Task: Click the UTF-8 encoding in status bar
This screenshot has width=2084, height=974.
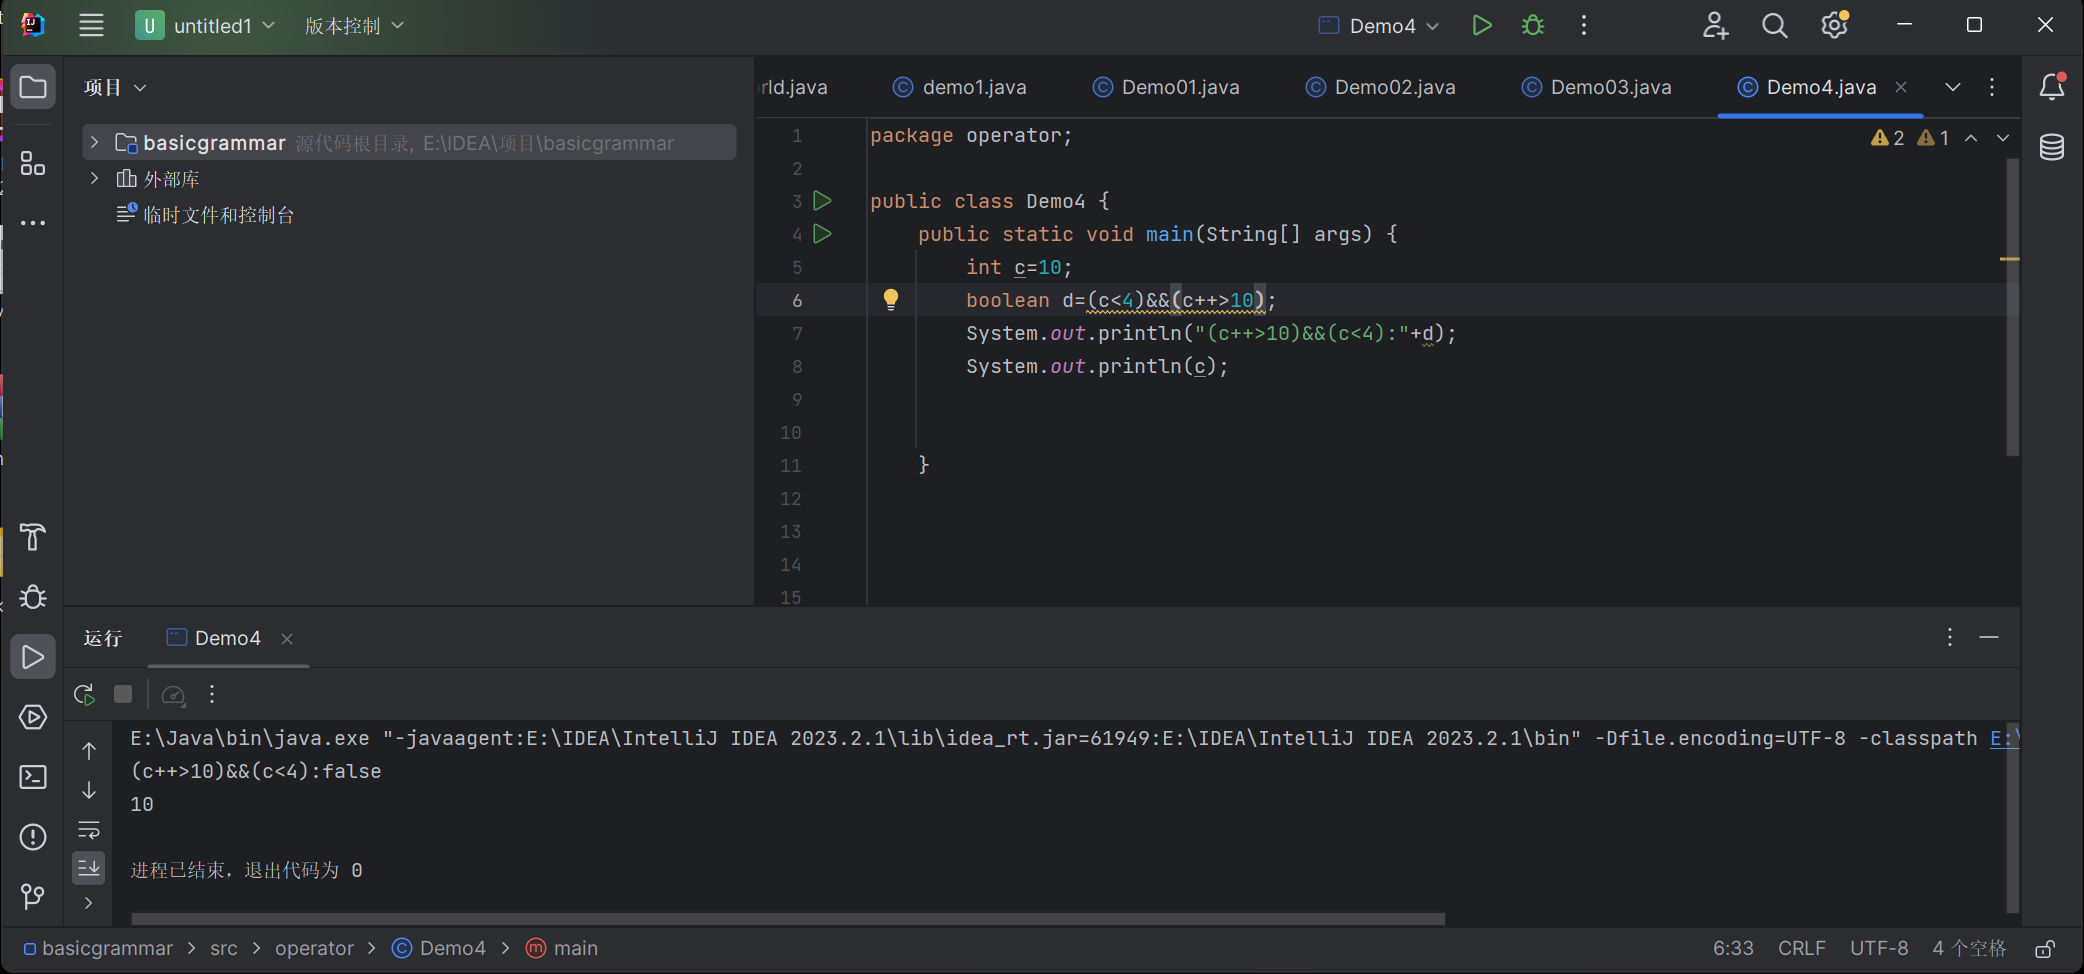Action: [1878, 948]
